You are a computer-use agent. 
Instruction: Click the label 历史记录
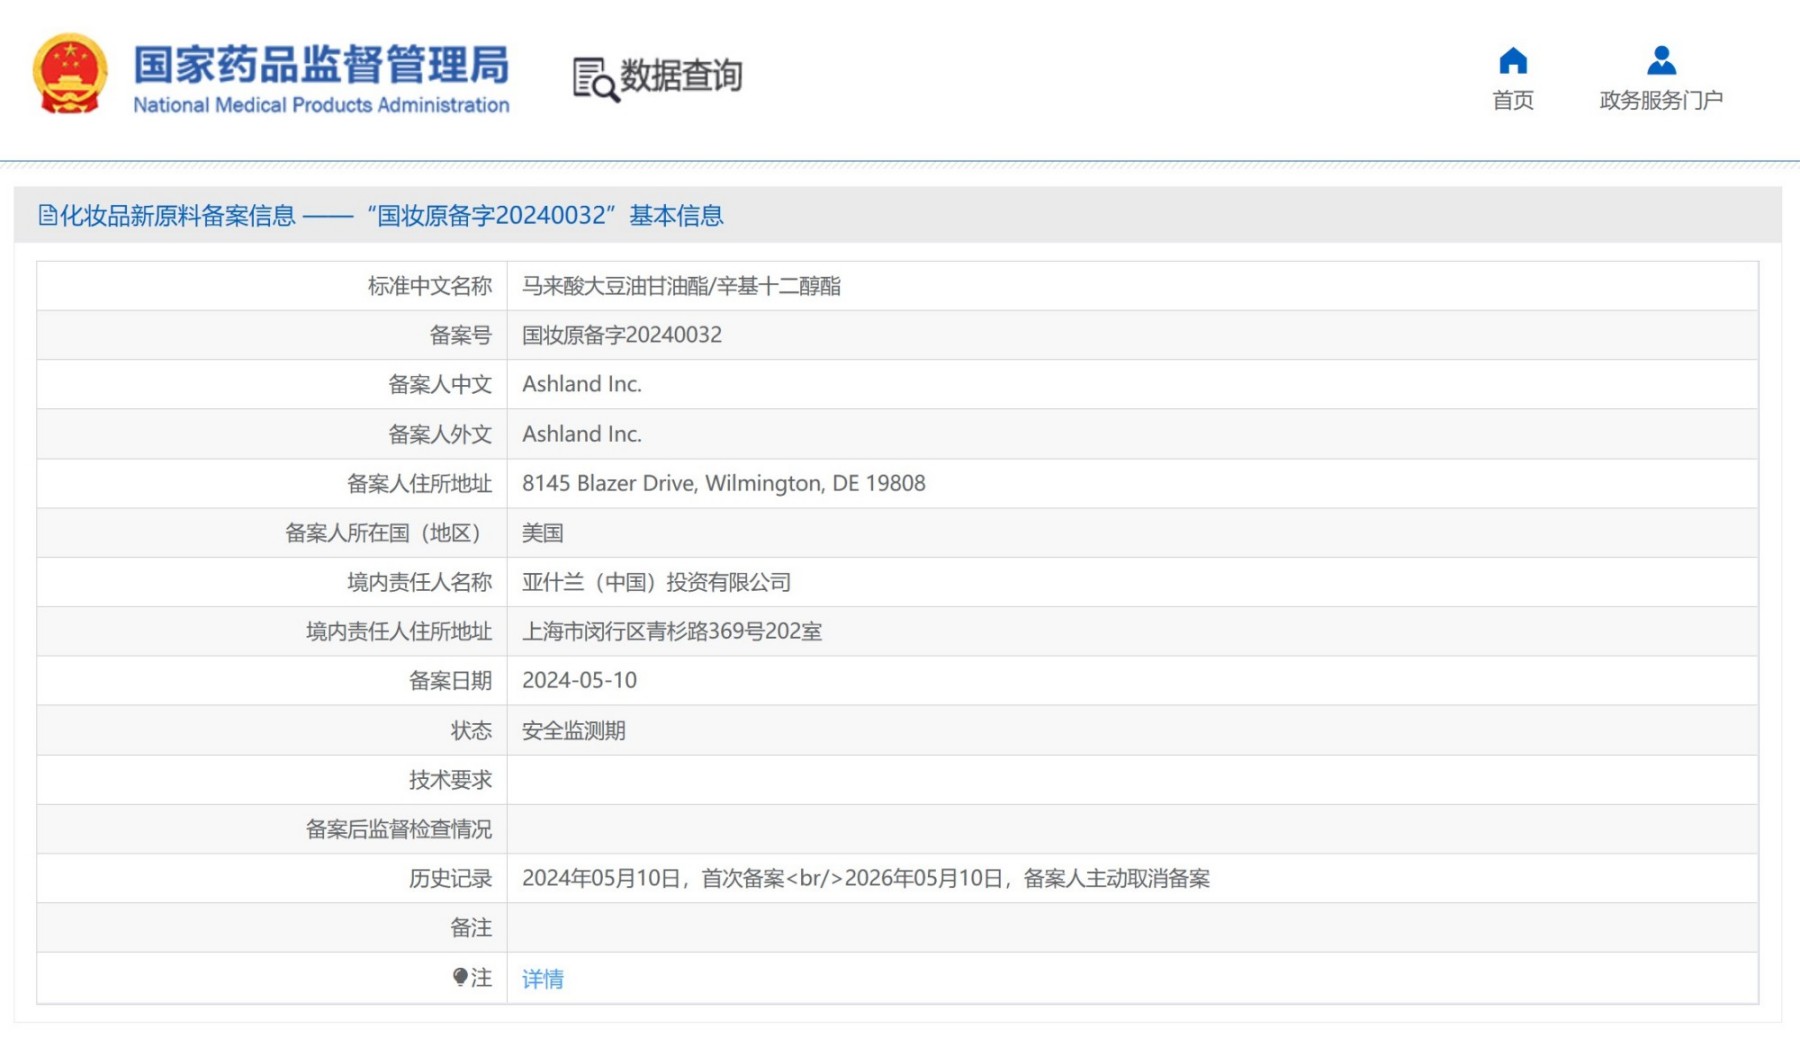tap(451, 878)
